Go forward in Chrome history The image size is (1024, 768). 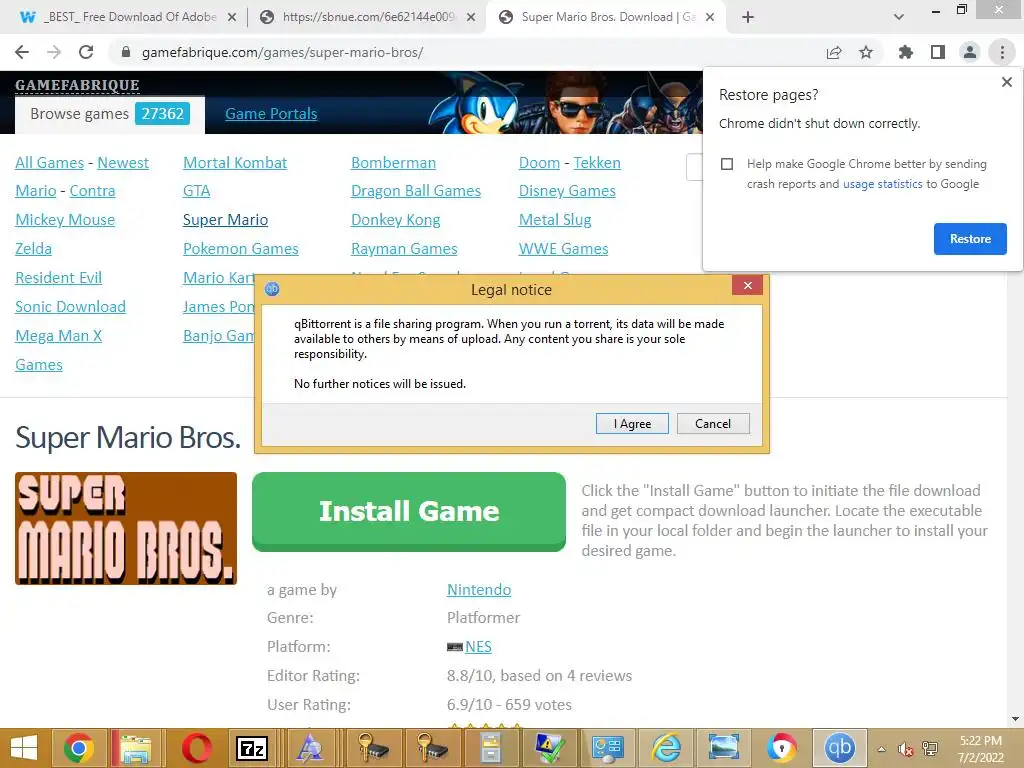(54, 52)
